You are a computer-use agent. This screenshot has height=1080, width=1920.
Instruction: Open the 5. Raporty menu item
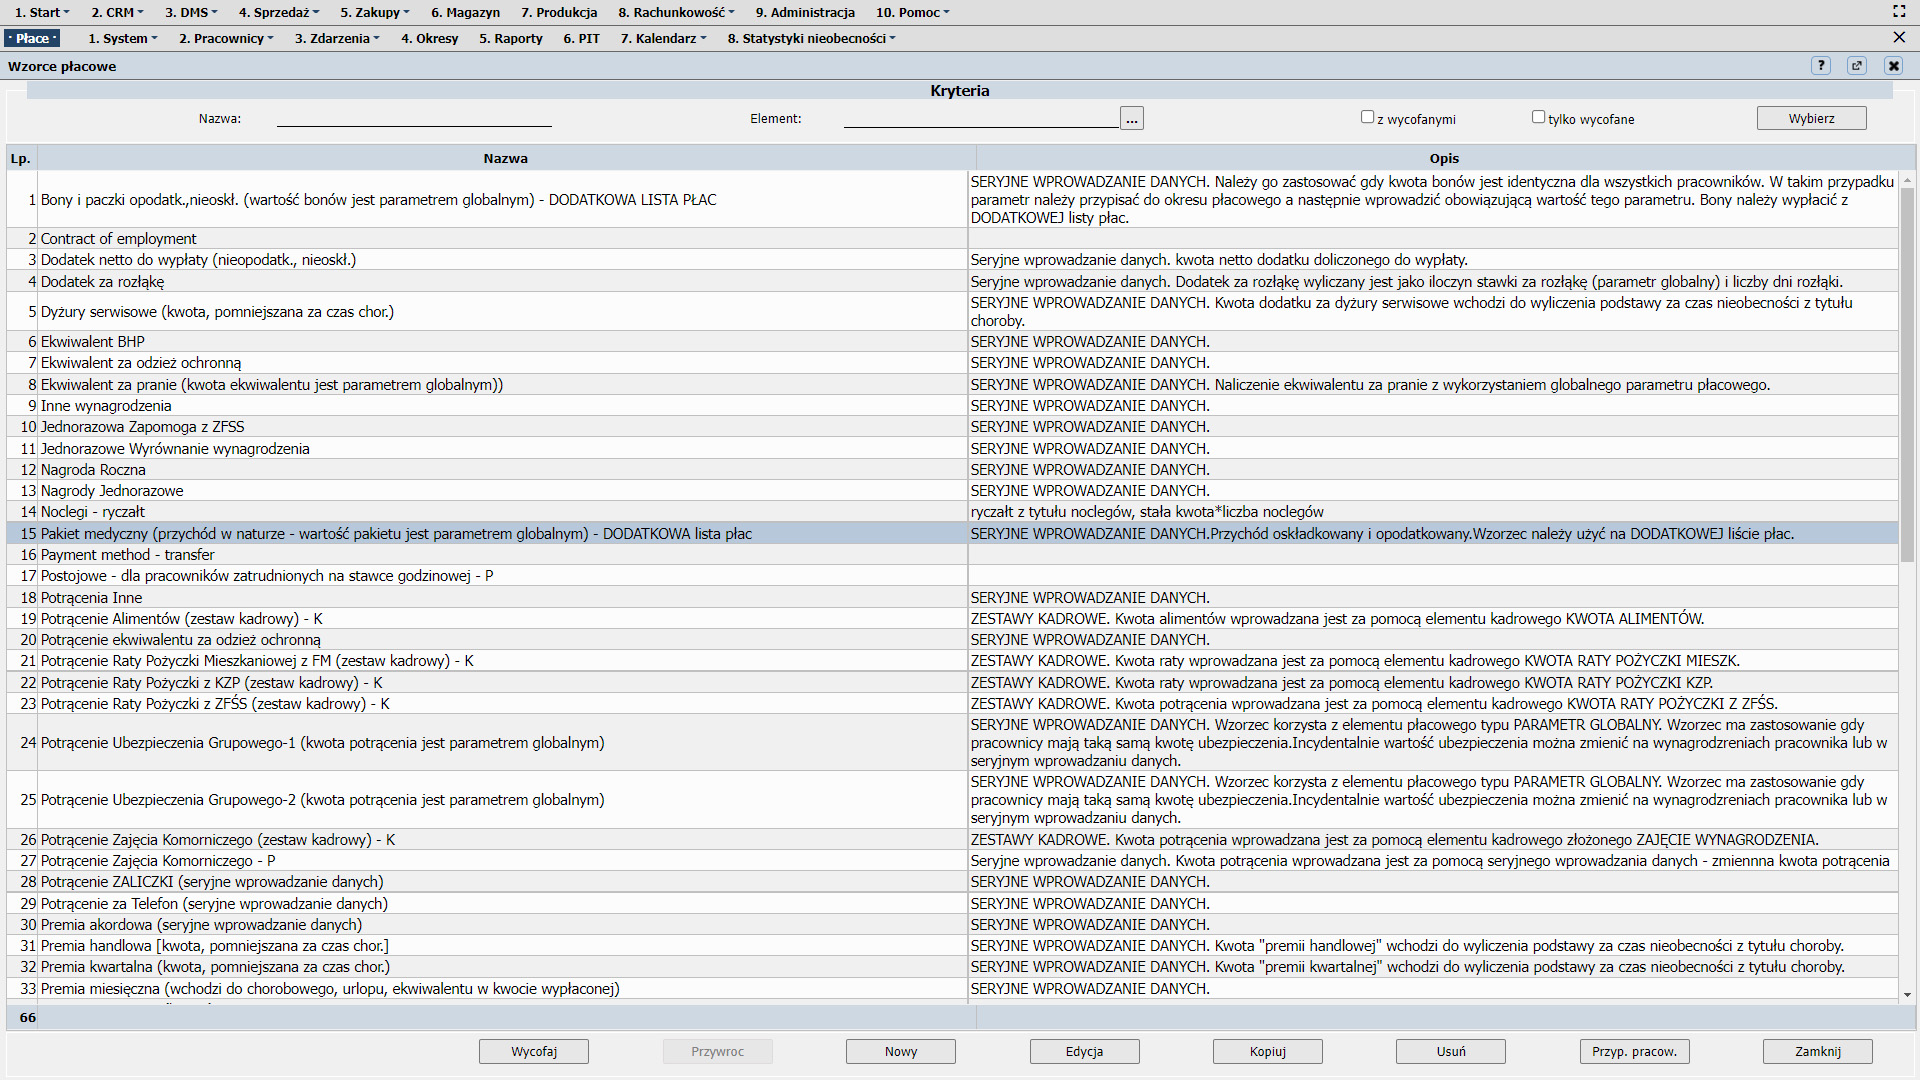511,38
